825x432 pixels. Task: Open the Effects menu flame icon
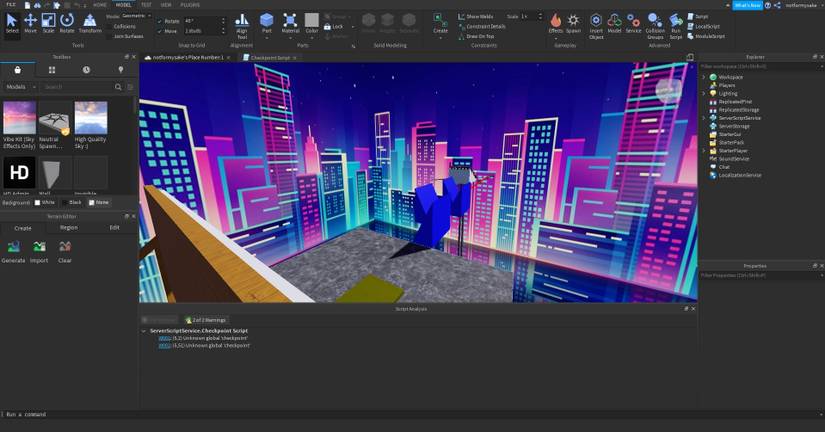(x=556, y=23)
